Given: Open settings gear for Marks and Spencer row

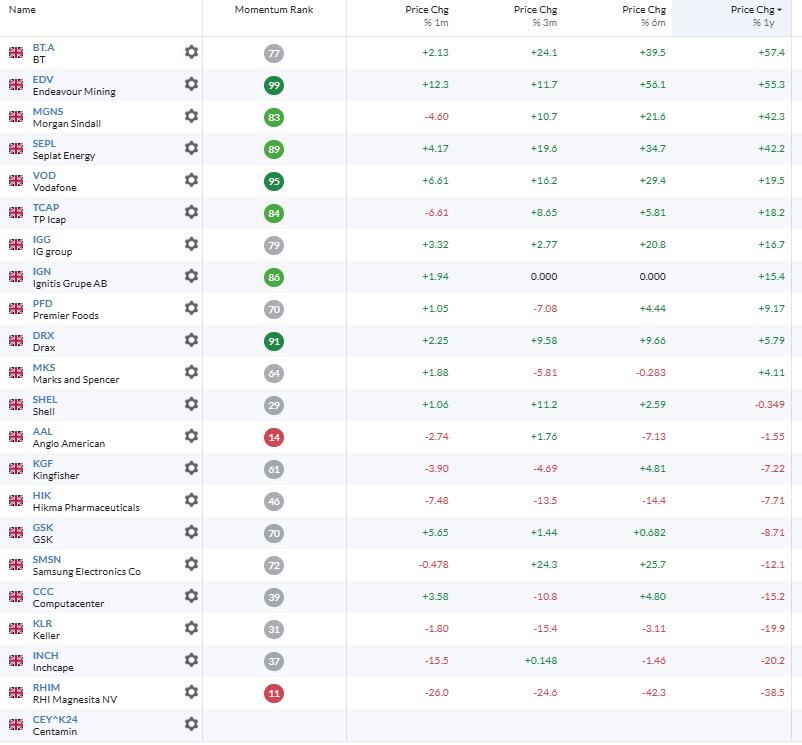Looking at the screenshot, I should [x=191, y=372].
